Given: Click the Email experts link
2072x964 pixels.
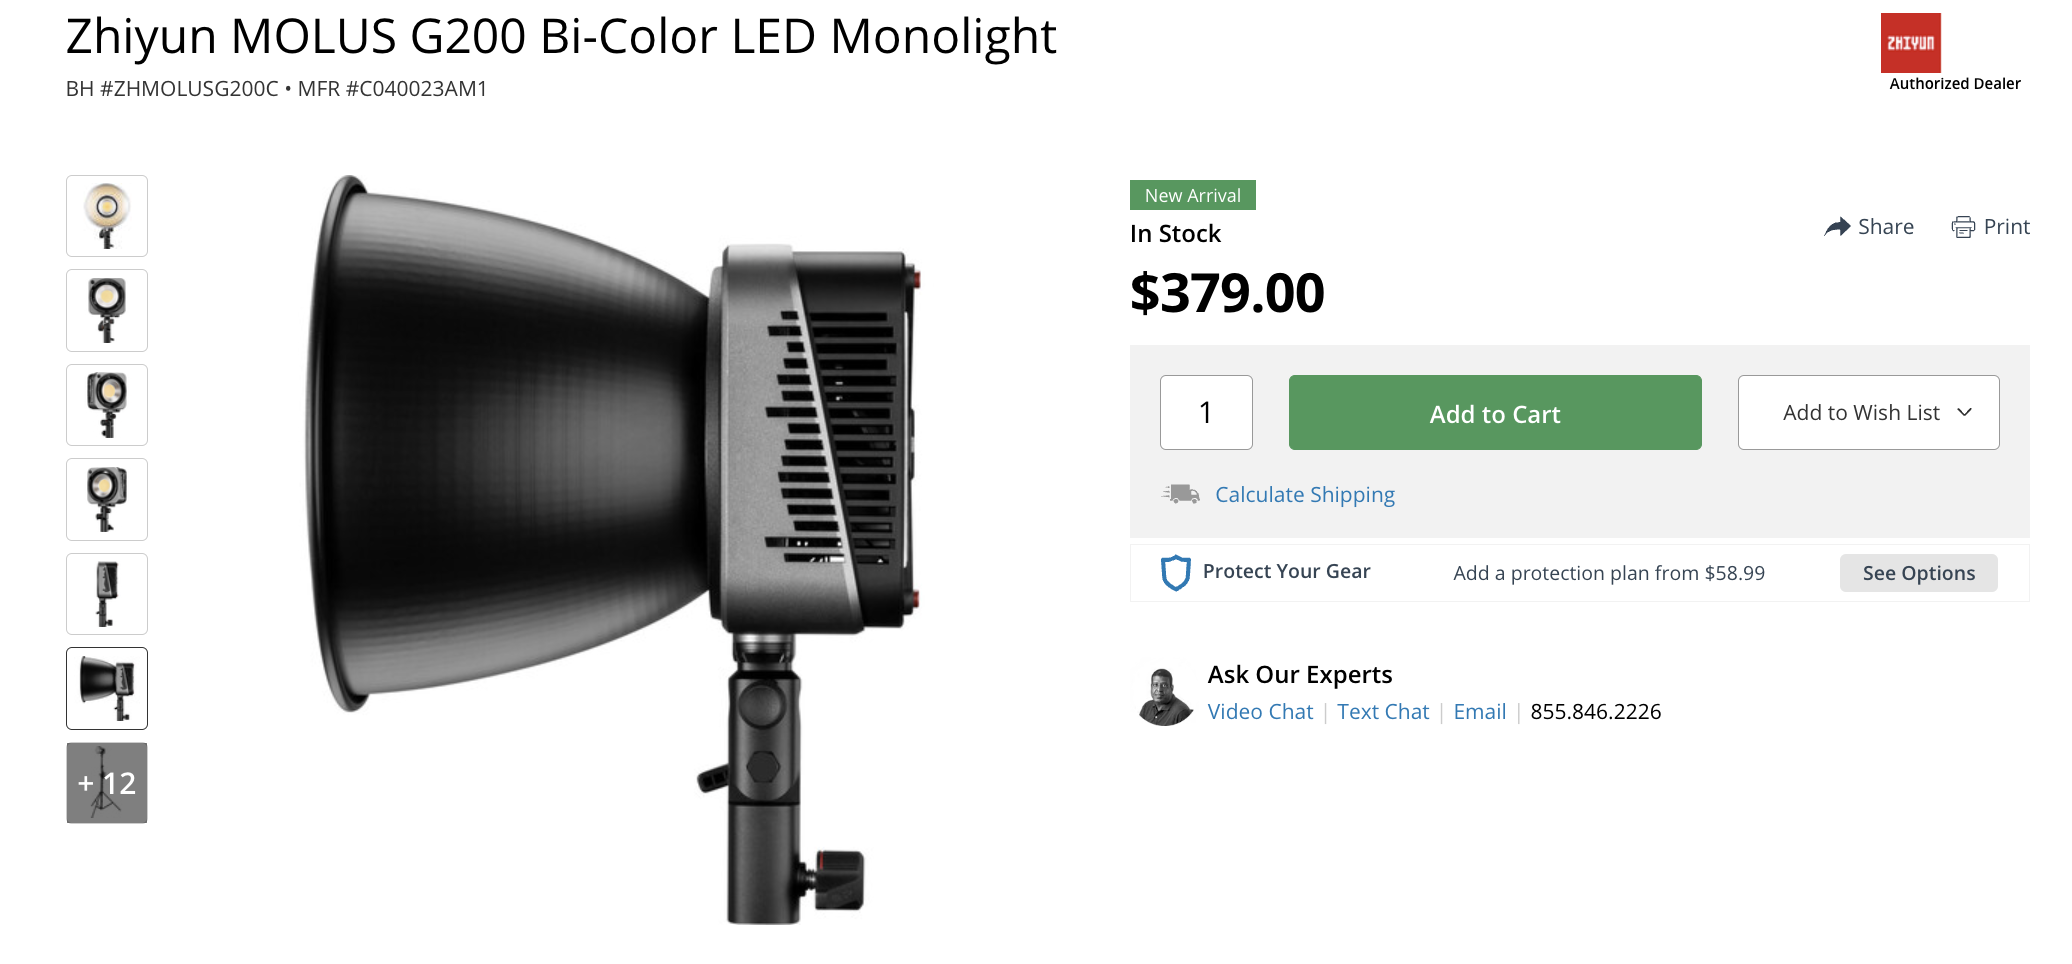Looking at the screenshot, I should (1479, 712).
